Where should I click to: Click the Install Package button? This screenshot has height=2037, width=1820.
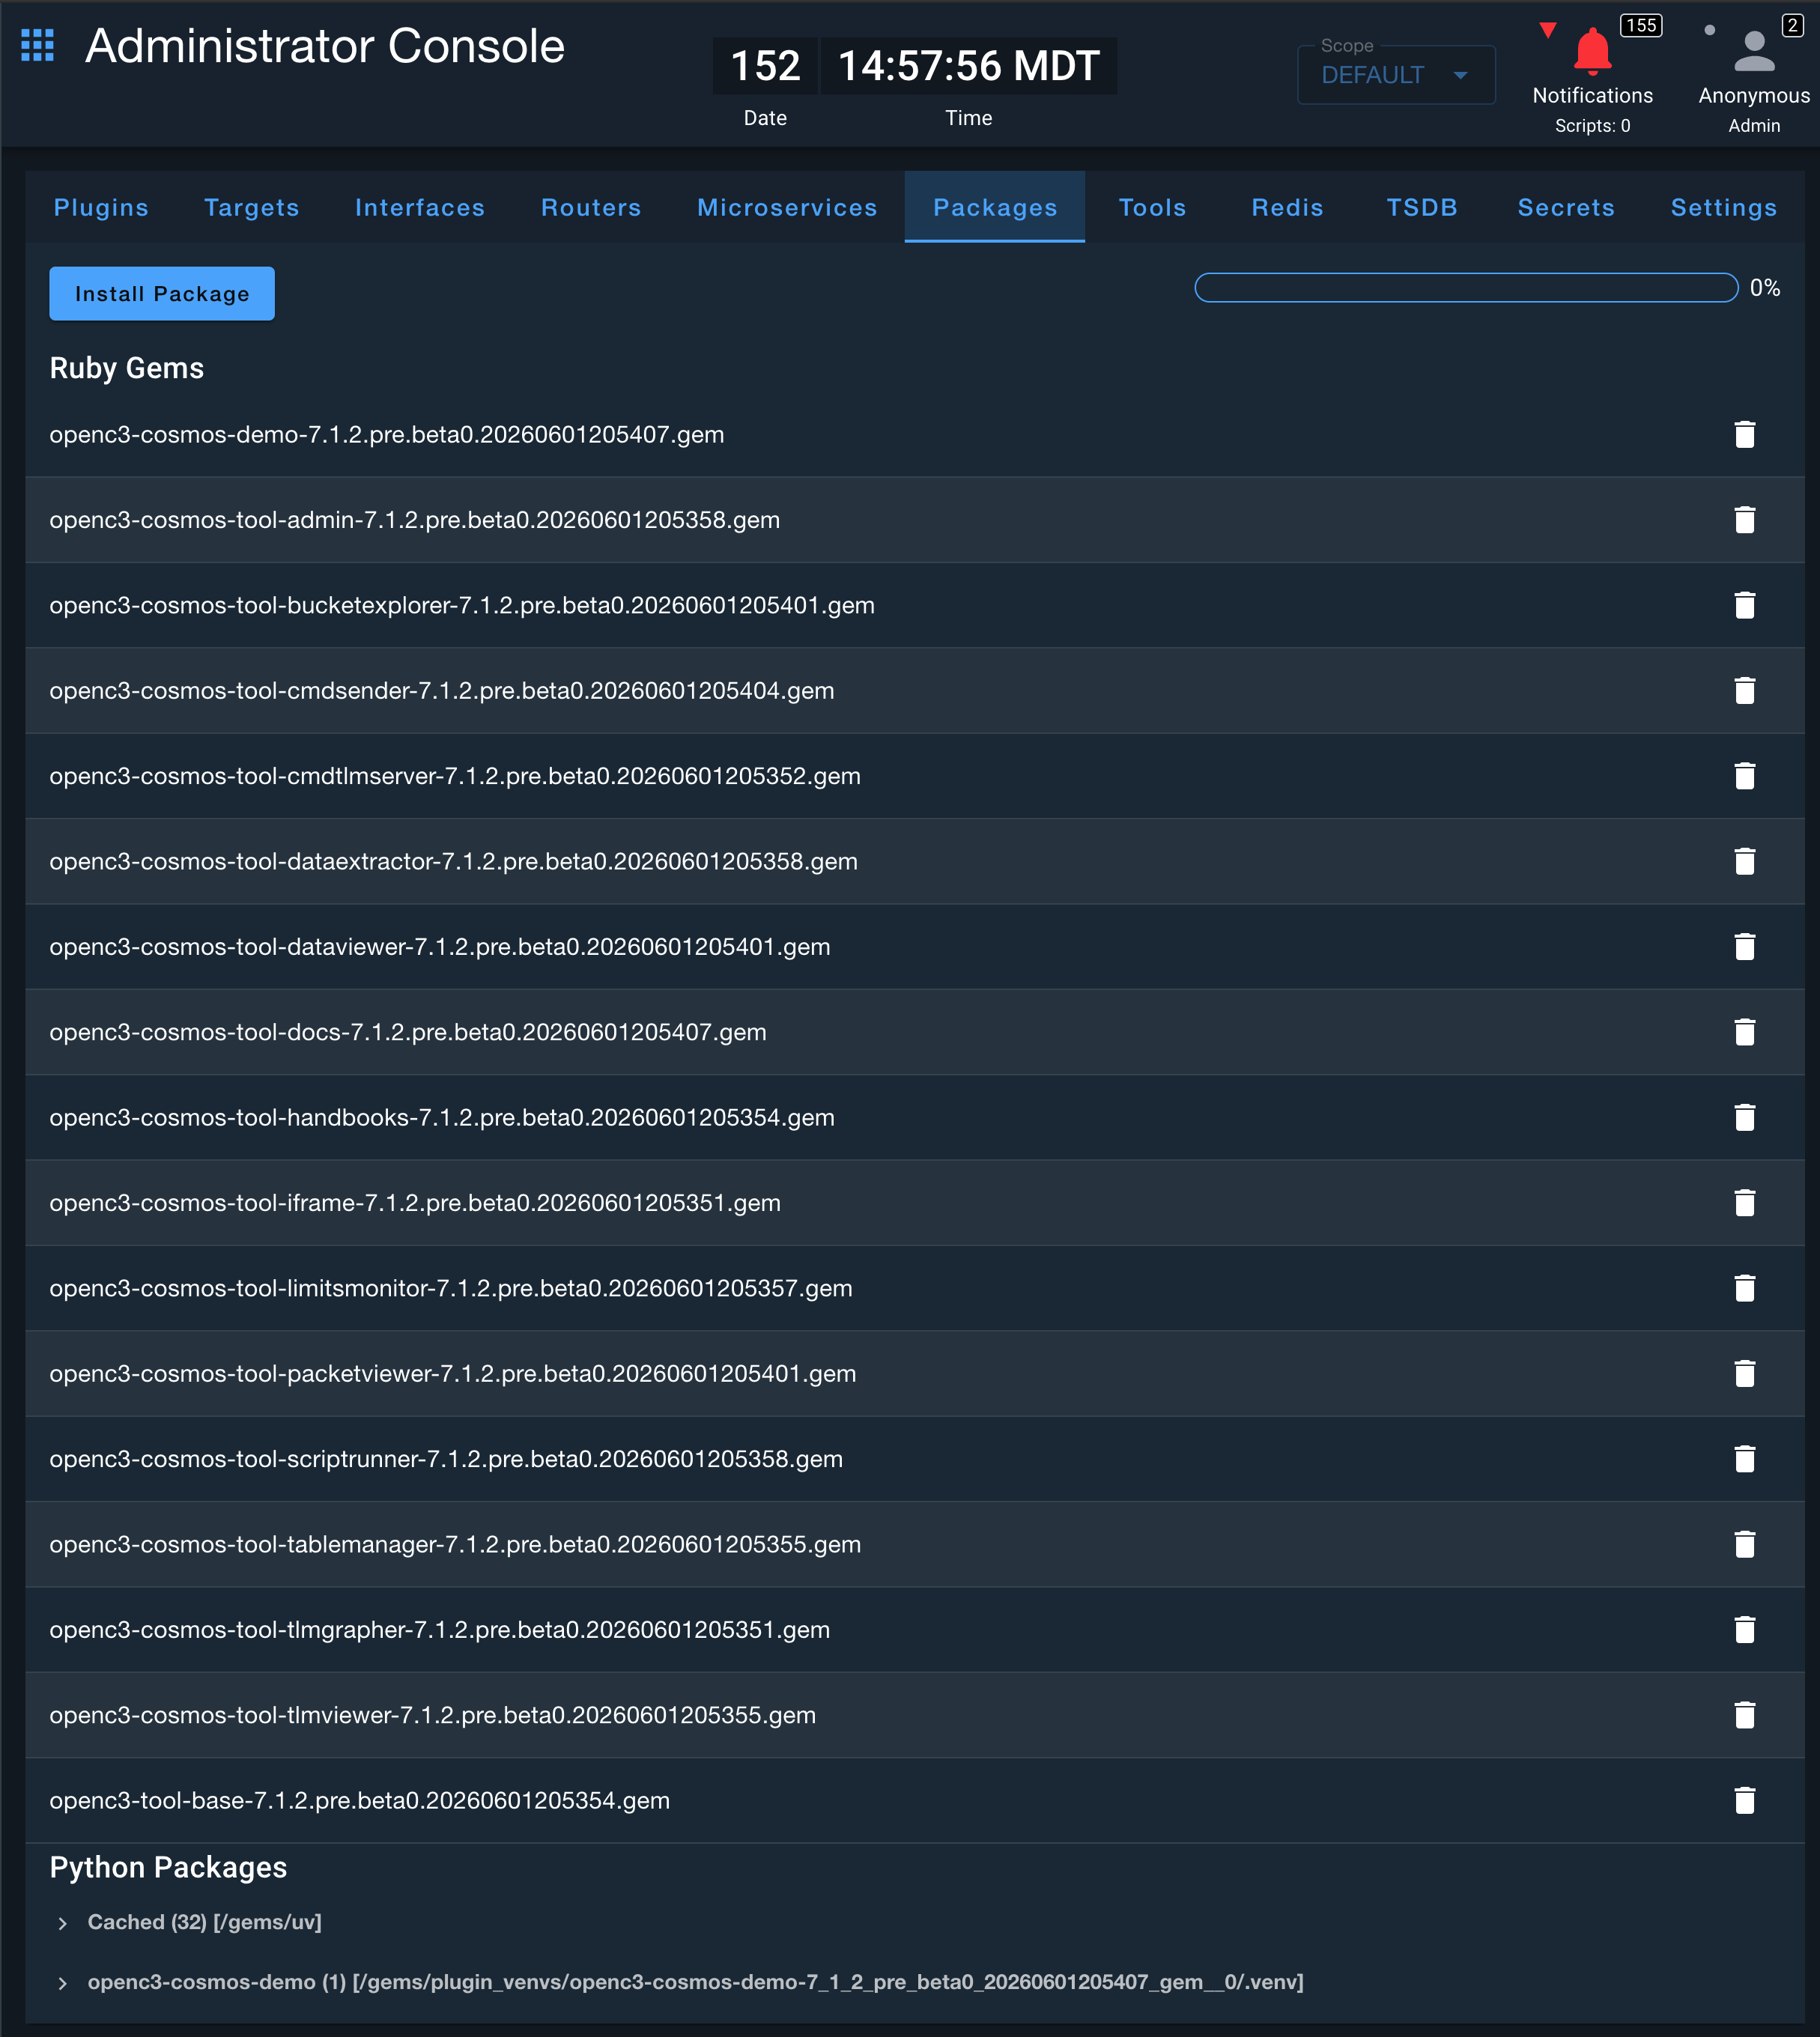pyautogui.click(x=162, y=294)
